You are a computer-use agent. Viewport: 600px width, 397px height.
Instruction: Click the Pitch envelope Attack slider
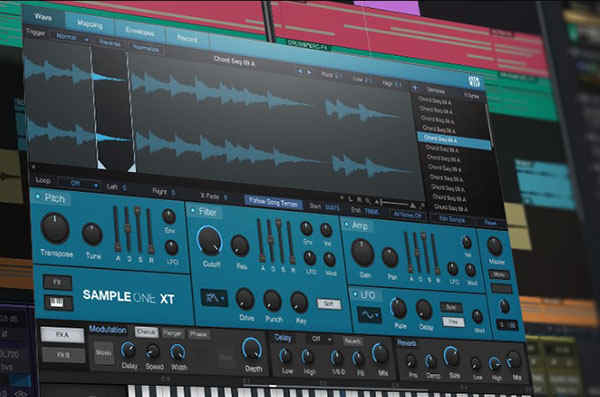[116, 229]
